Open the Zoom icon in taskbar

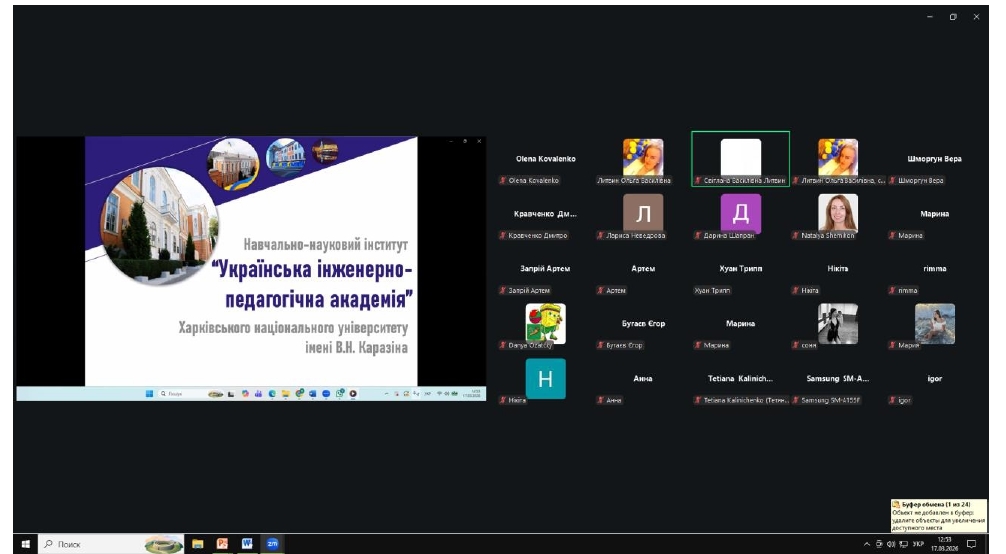point(272,544)
